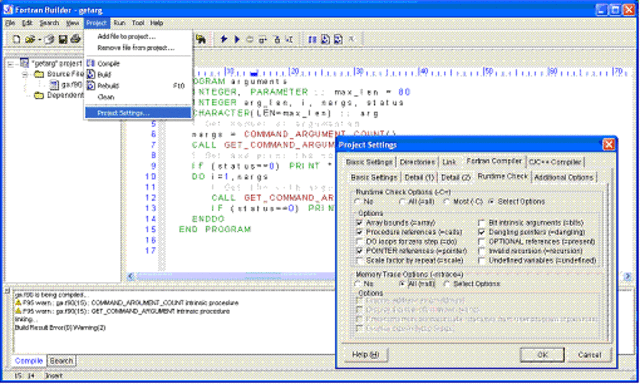
Task: Select Memory Trace 'No' radio button
Action: tap(358, 284)
